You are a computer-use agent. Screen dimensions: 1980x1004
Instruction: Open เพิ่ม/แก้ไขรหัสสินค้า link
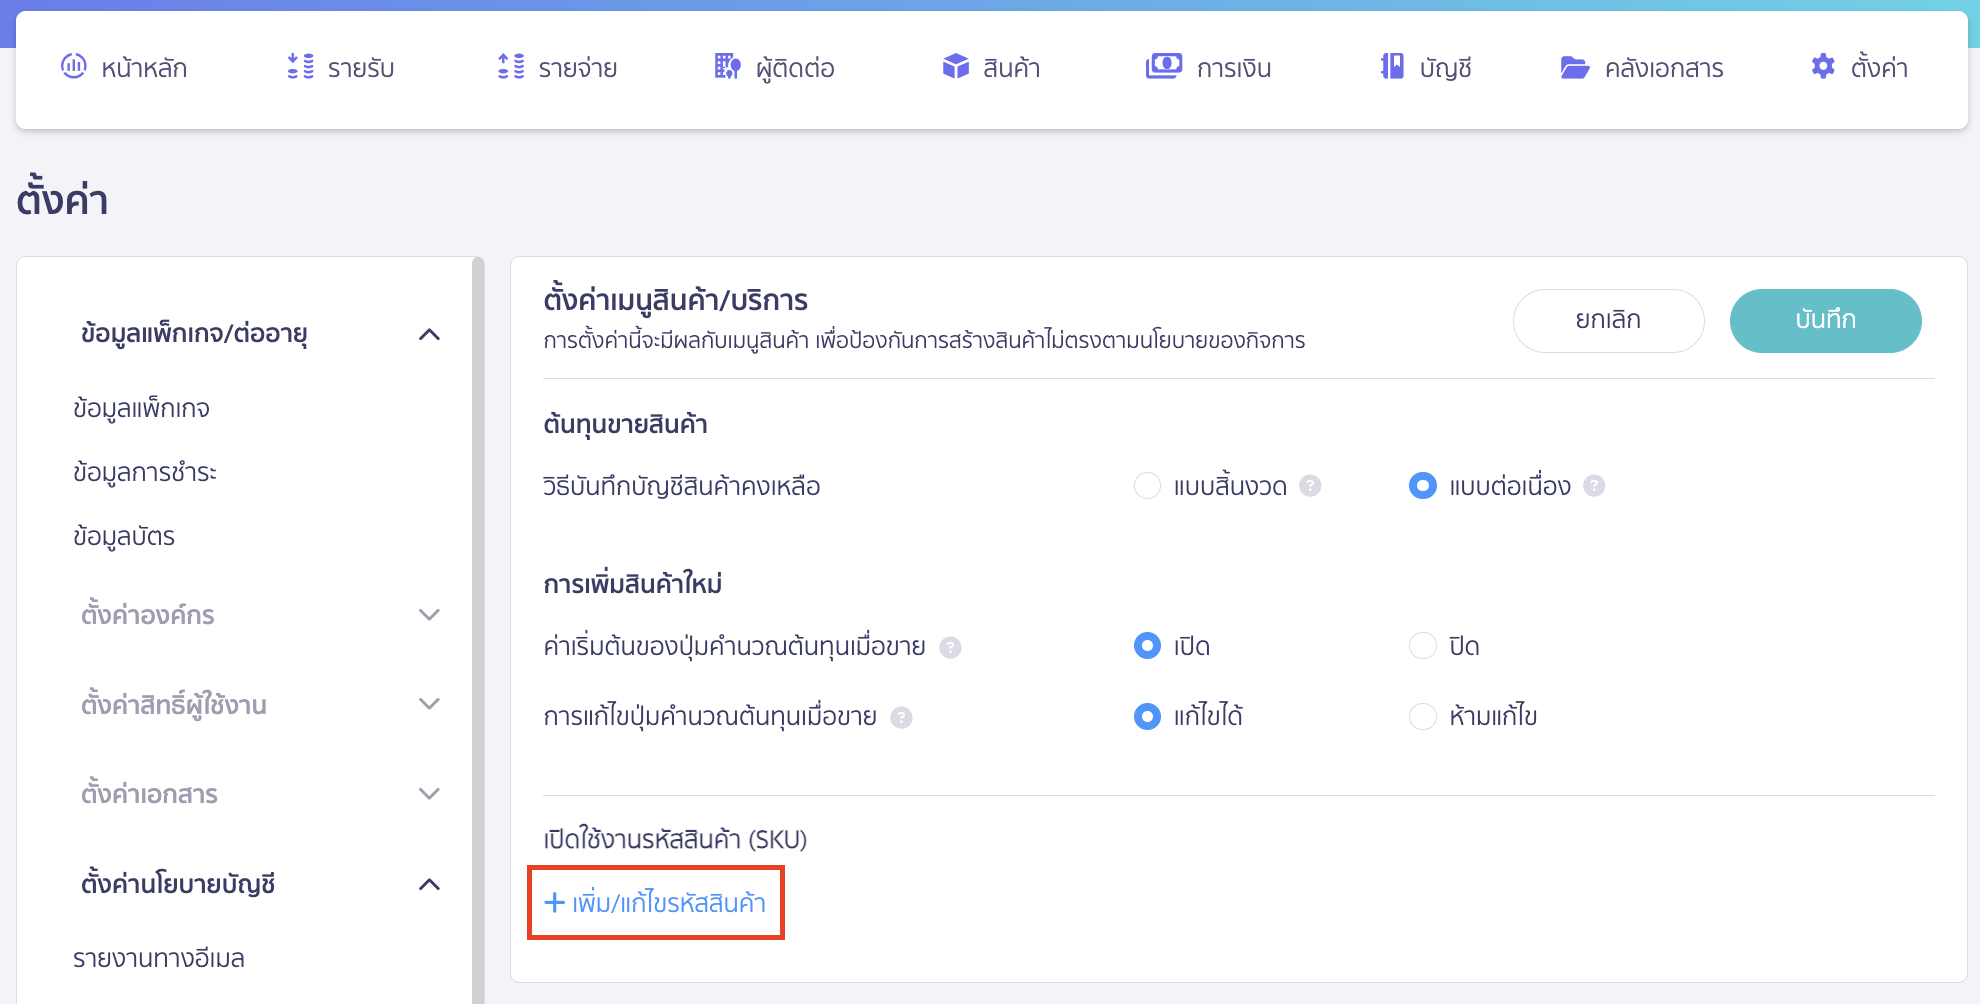[655, 902]
